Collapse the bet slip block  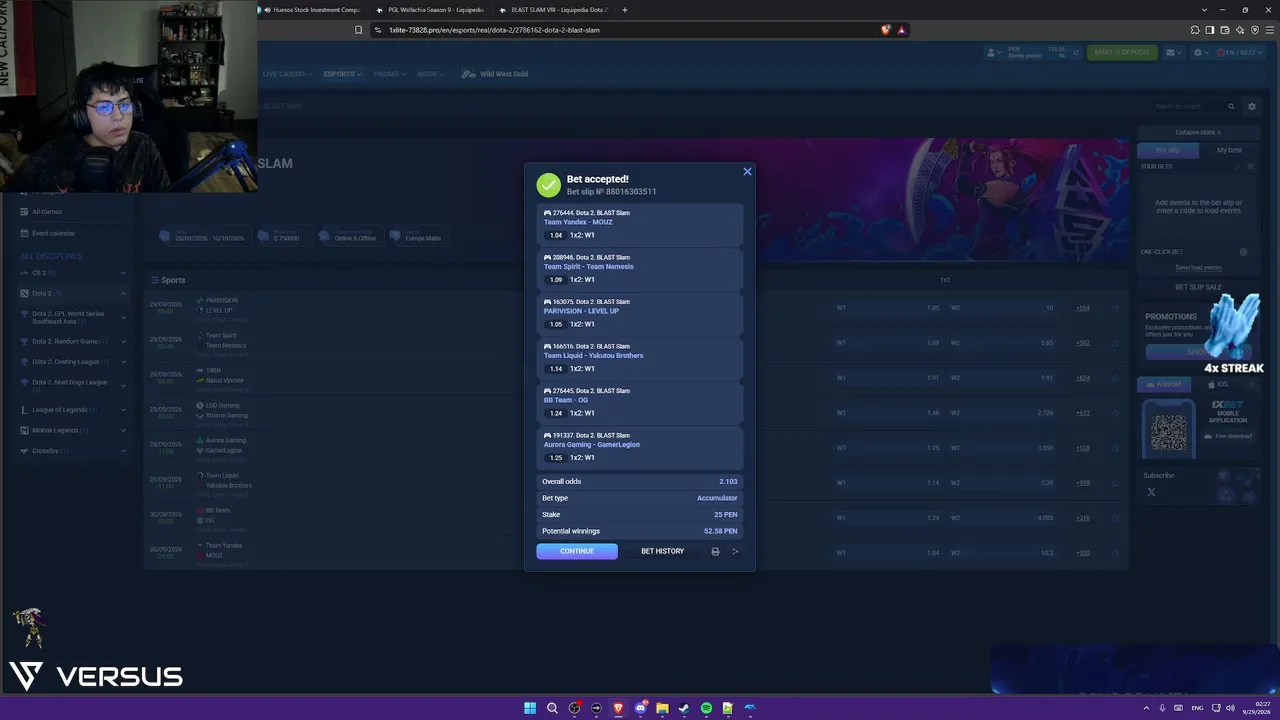coord(1198,132)
